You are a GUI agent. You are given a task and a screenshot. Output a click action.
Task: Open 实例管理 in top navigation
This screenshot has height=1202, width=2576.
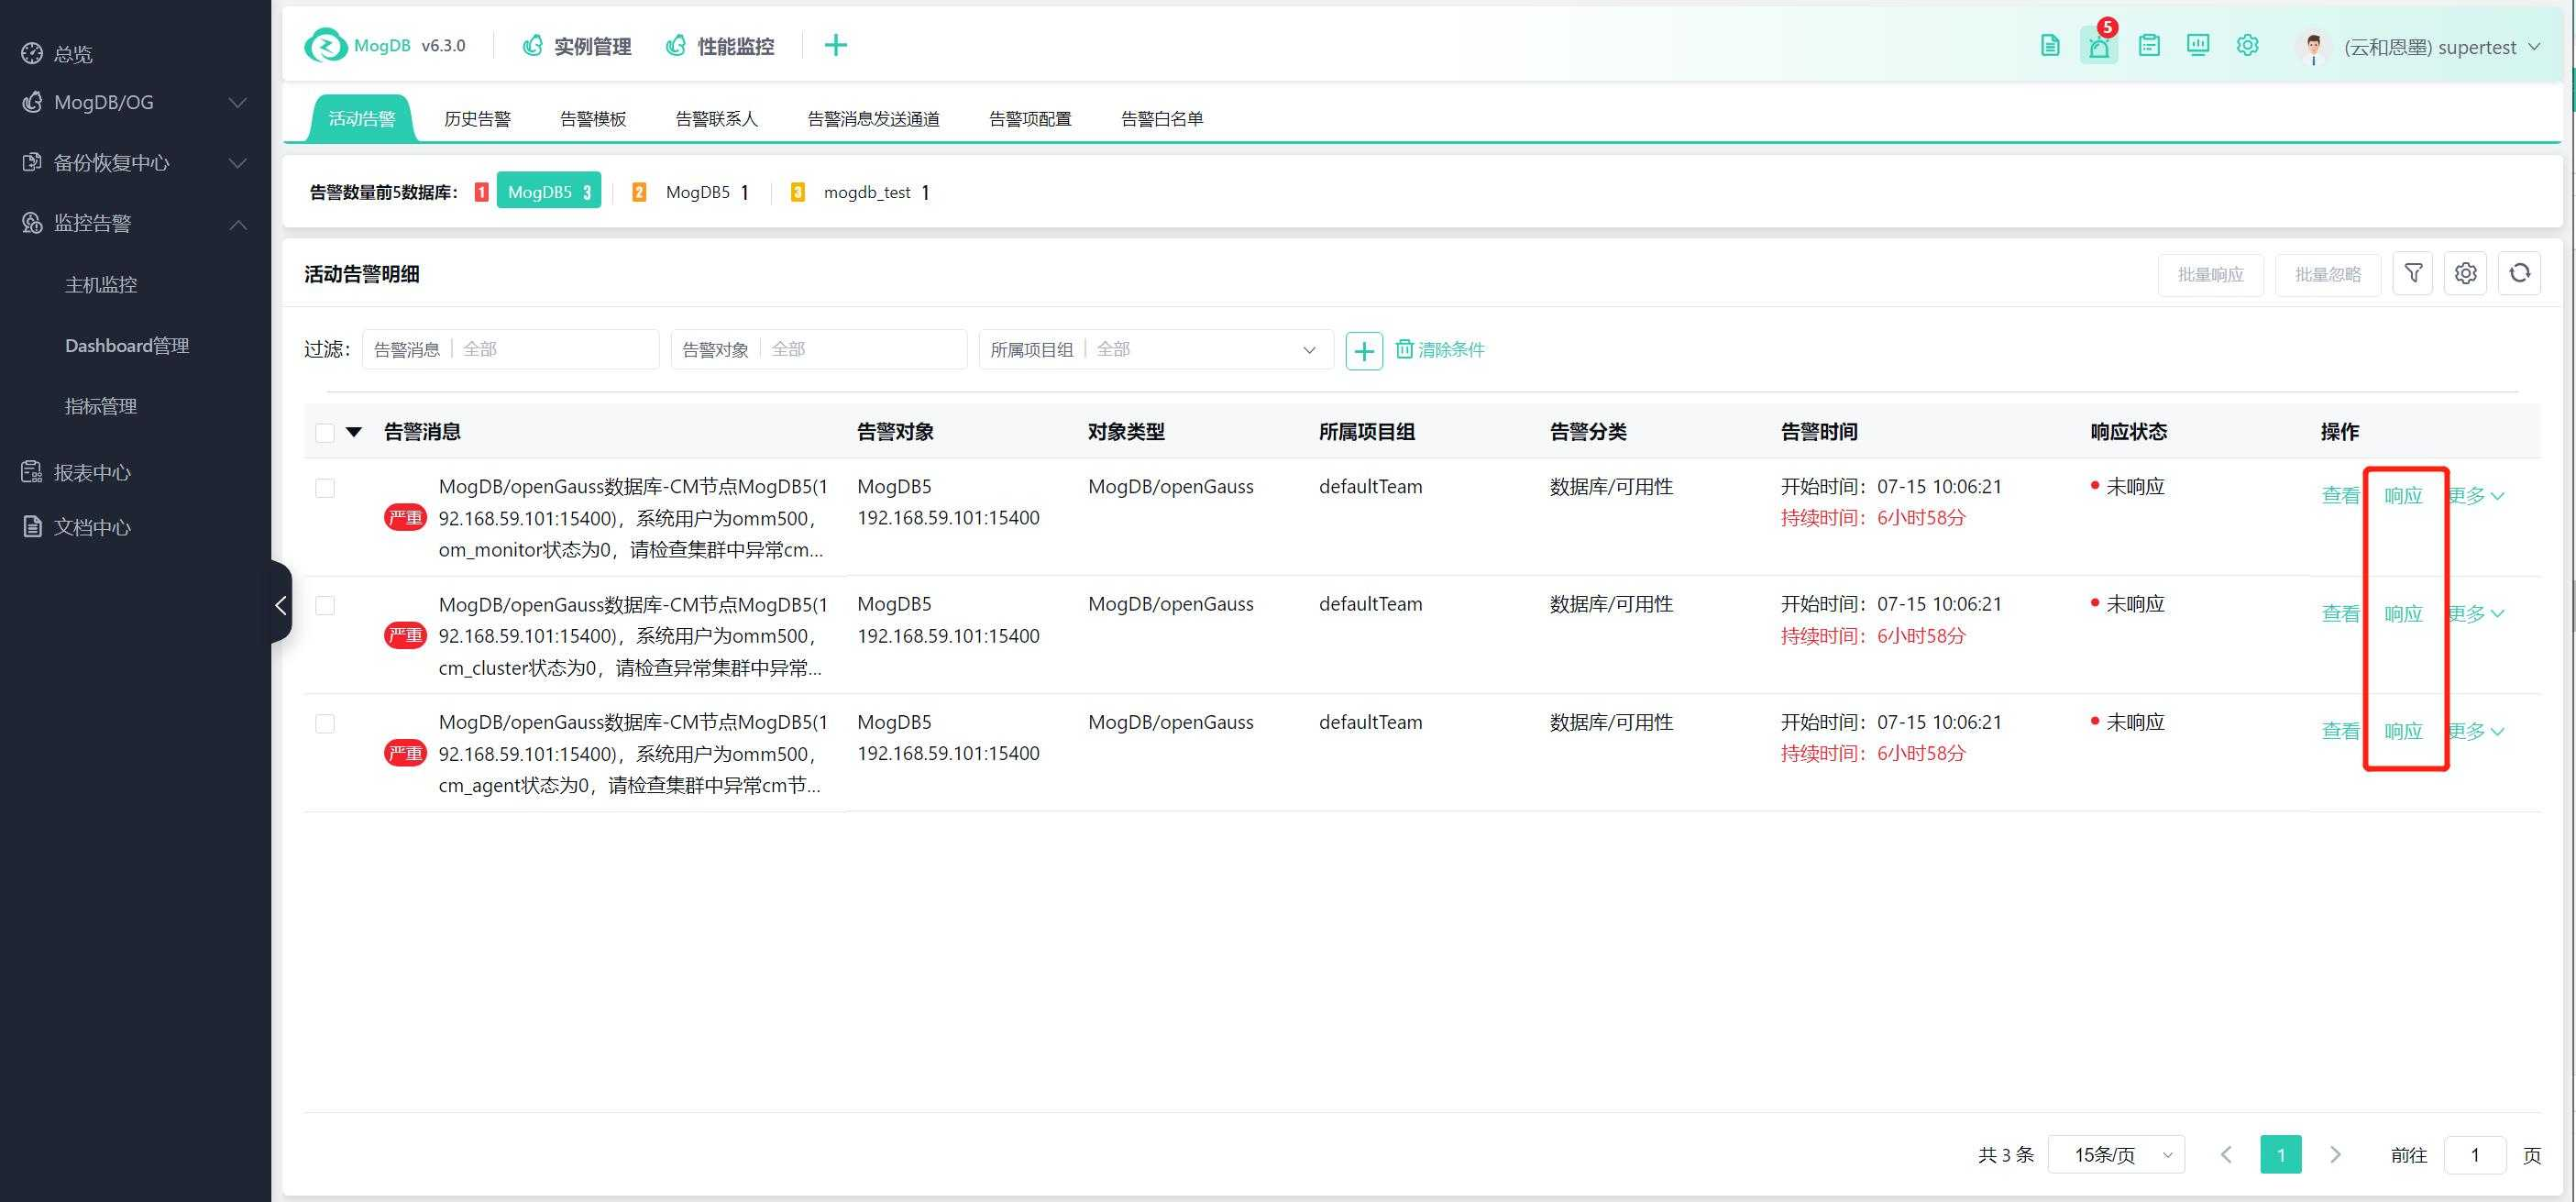[x=577, y=46]
